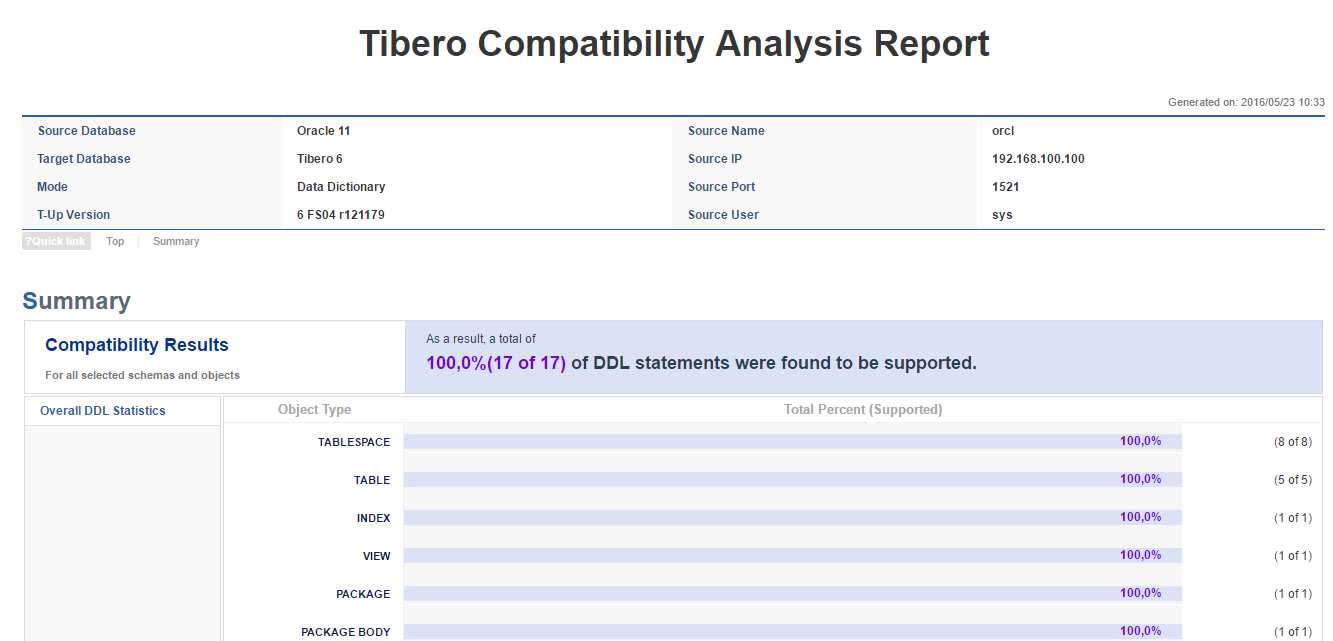Click the Overall DDL Statistics tab

point(102,410)
